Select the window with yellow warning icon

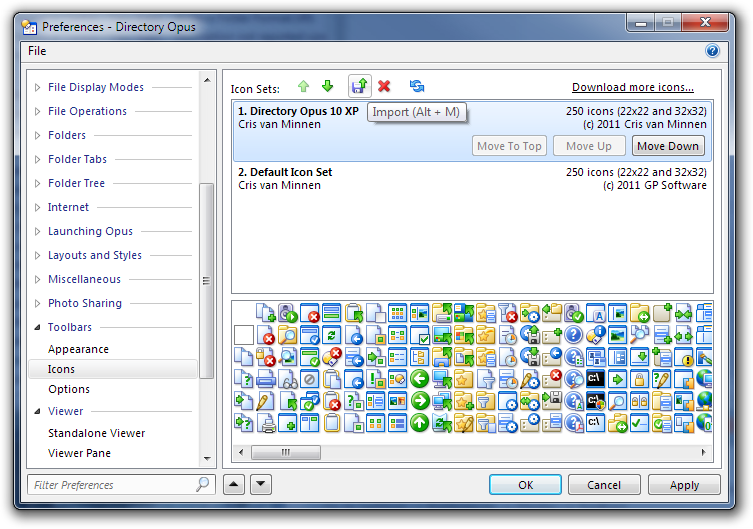pyautogui.click(x=684, y=357)
